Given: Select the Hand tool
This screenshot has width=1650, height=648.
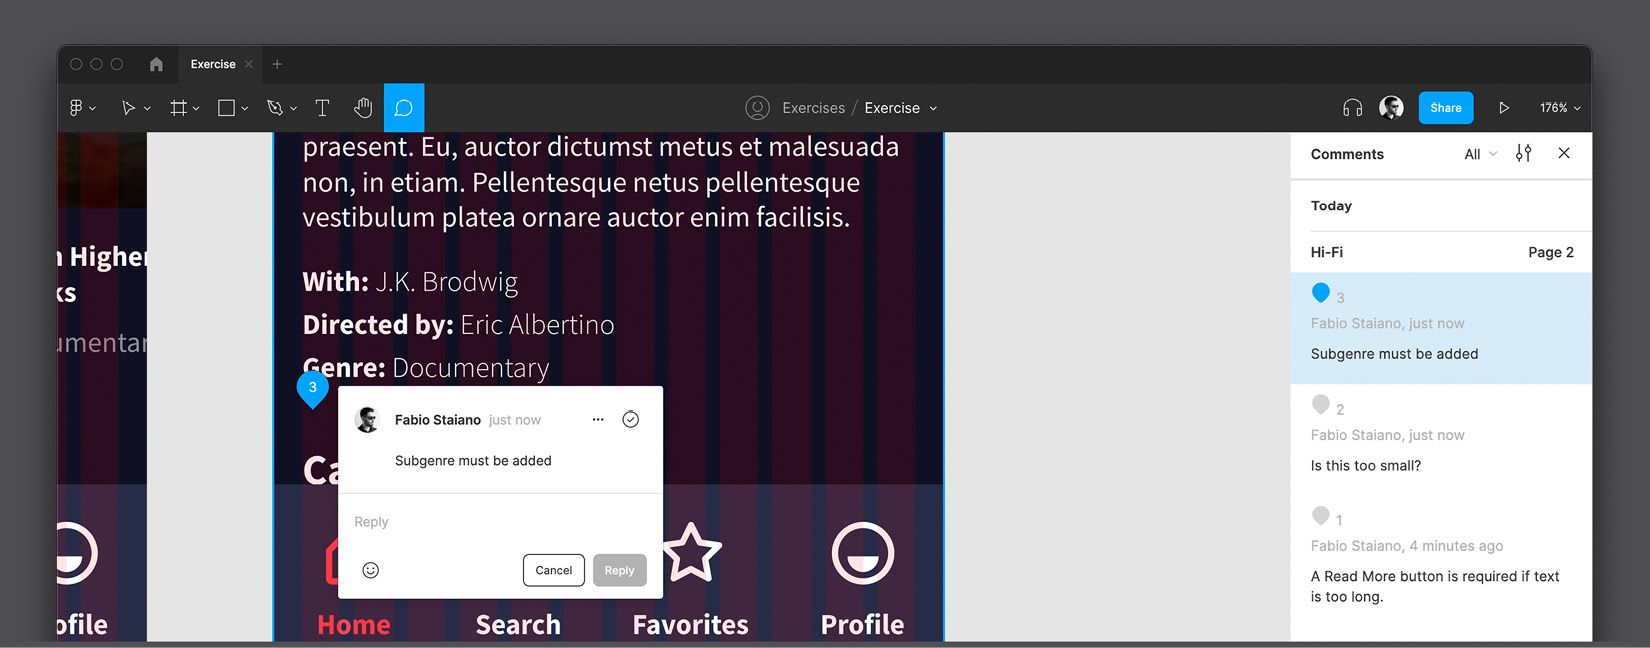Looking at the screenshot, I should pyautogui.click(x=363, y=108).
